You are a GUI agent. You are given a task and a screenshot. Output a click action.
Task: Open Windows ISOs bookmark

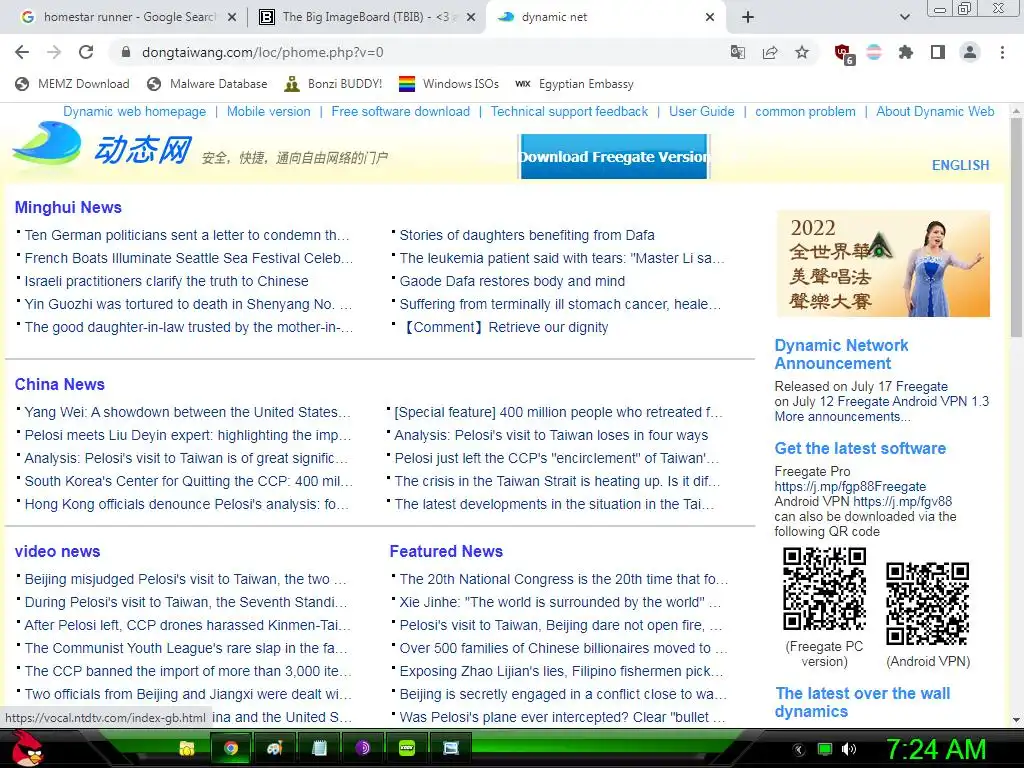click(449, 84)
